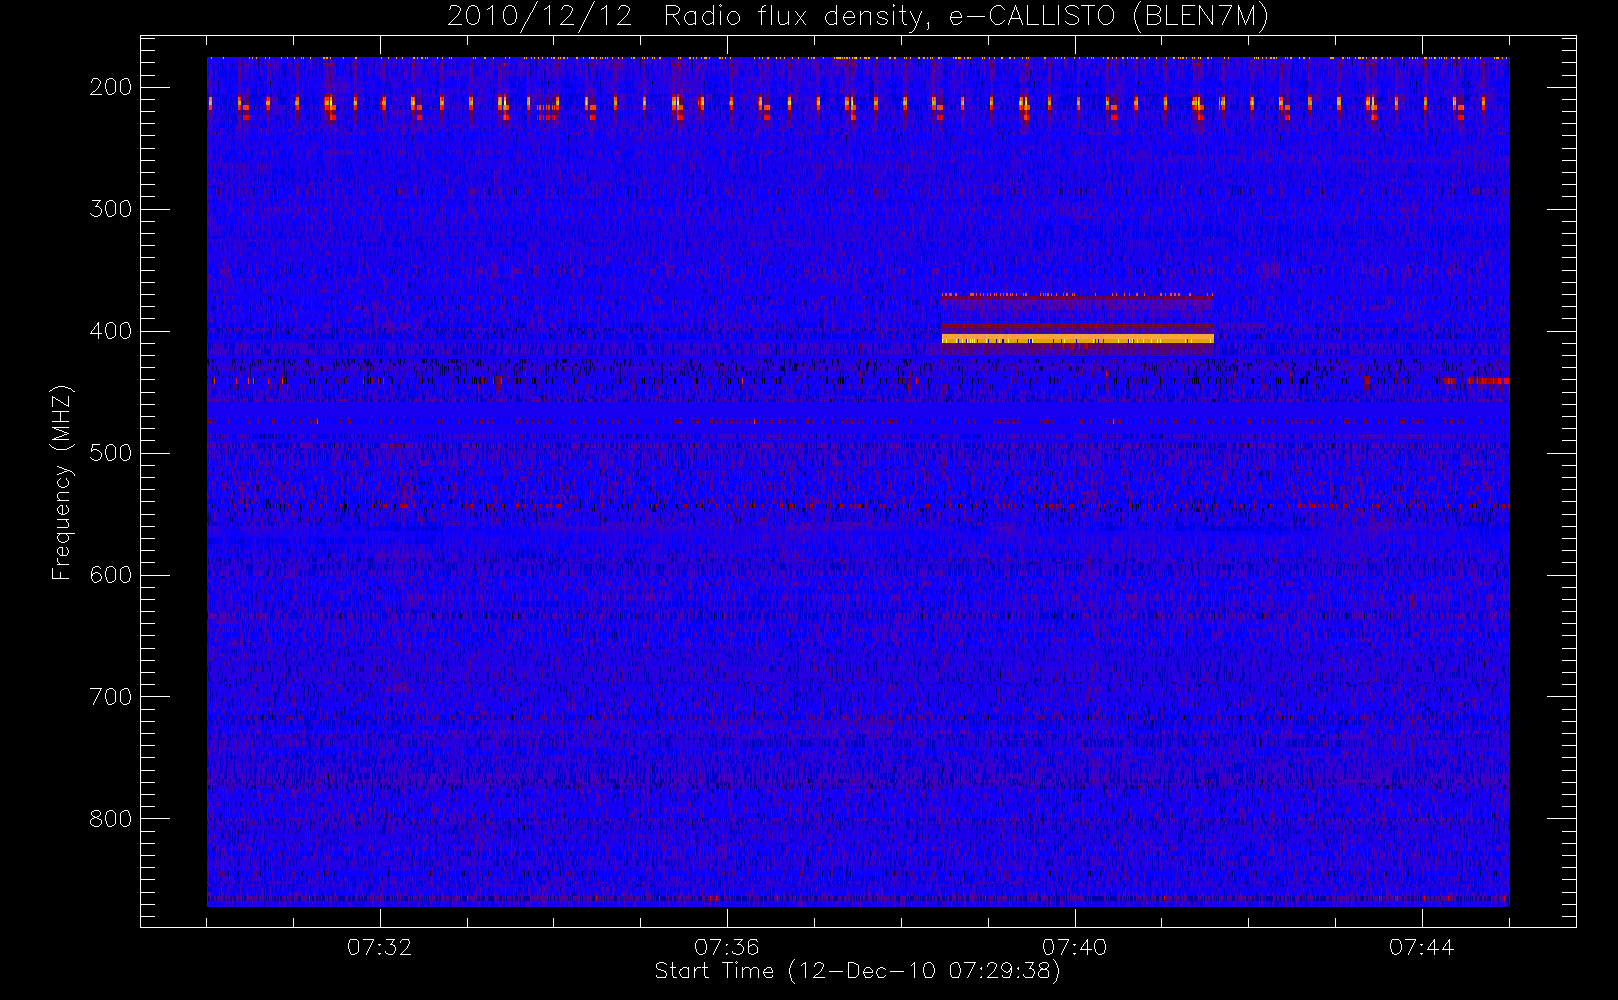Click the 07:36 time axis label

click(x=727, y=947)
